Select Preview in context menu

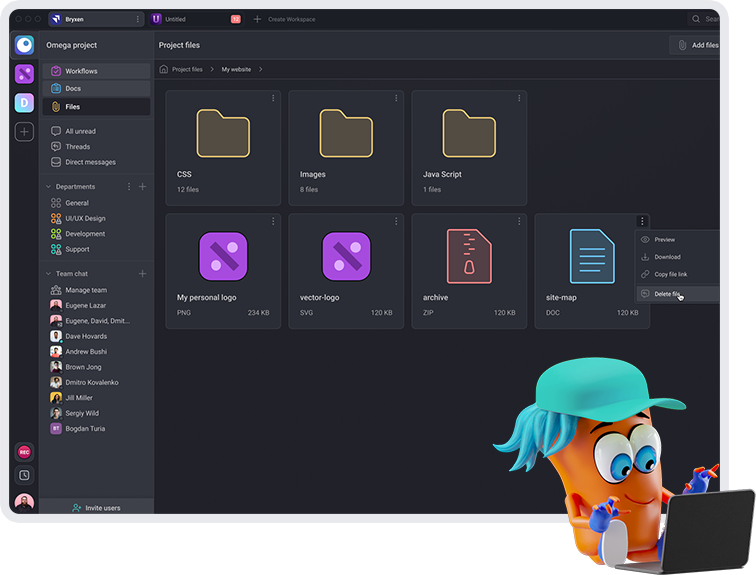coord(677,240)
